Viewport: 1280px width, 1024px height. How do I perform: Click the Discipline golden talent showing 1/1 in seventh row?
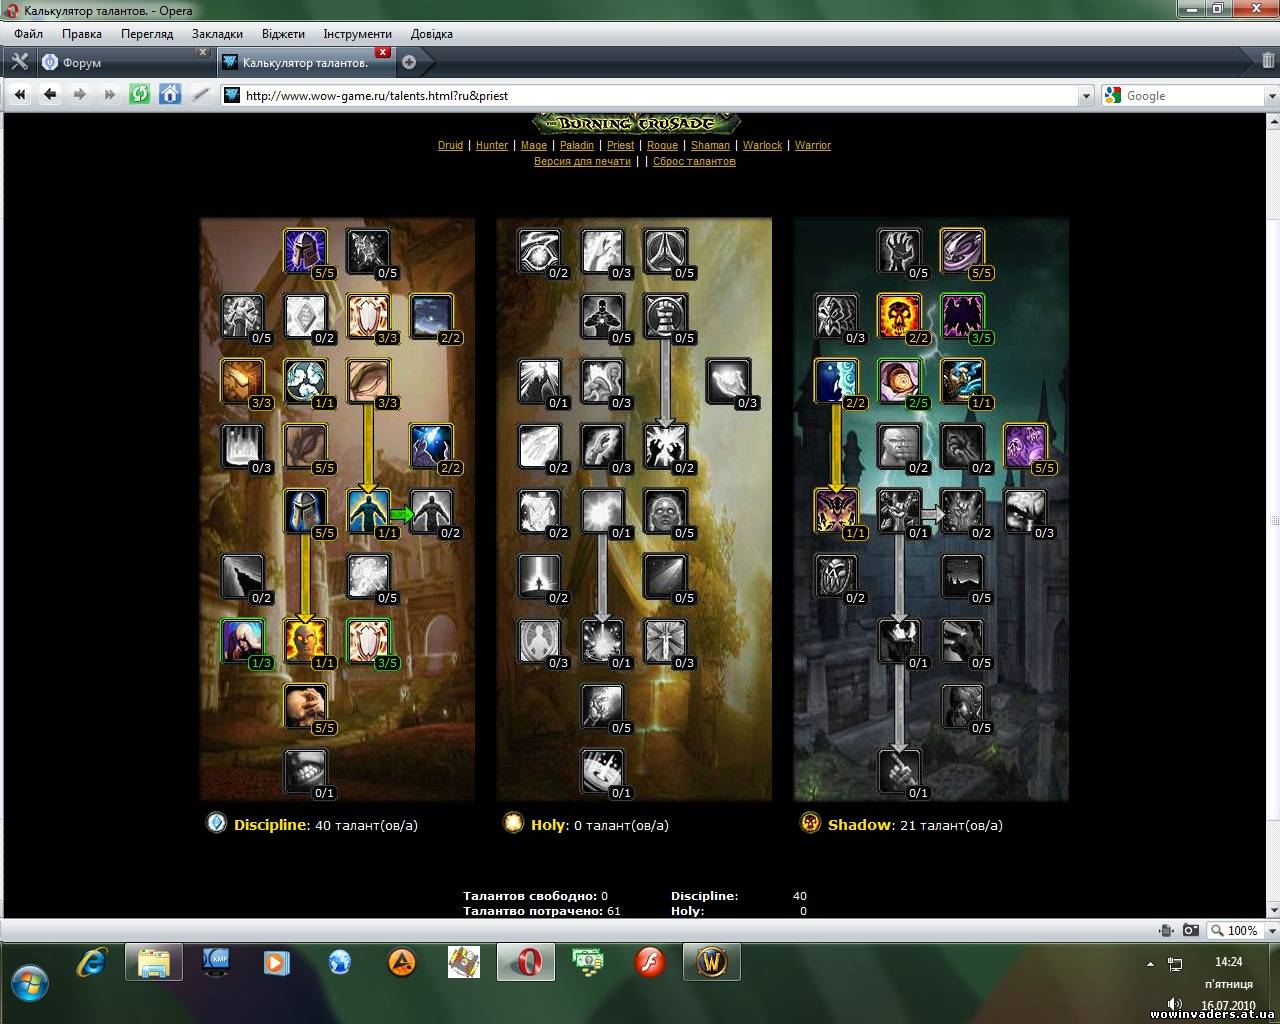point(306,641)
